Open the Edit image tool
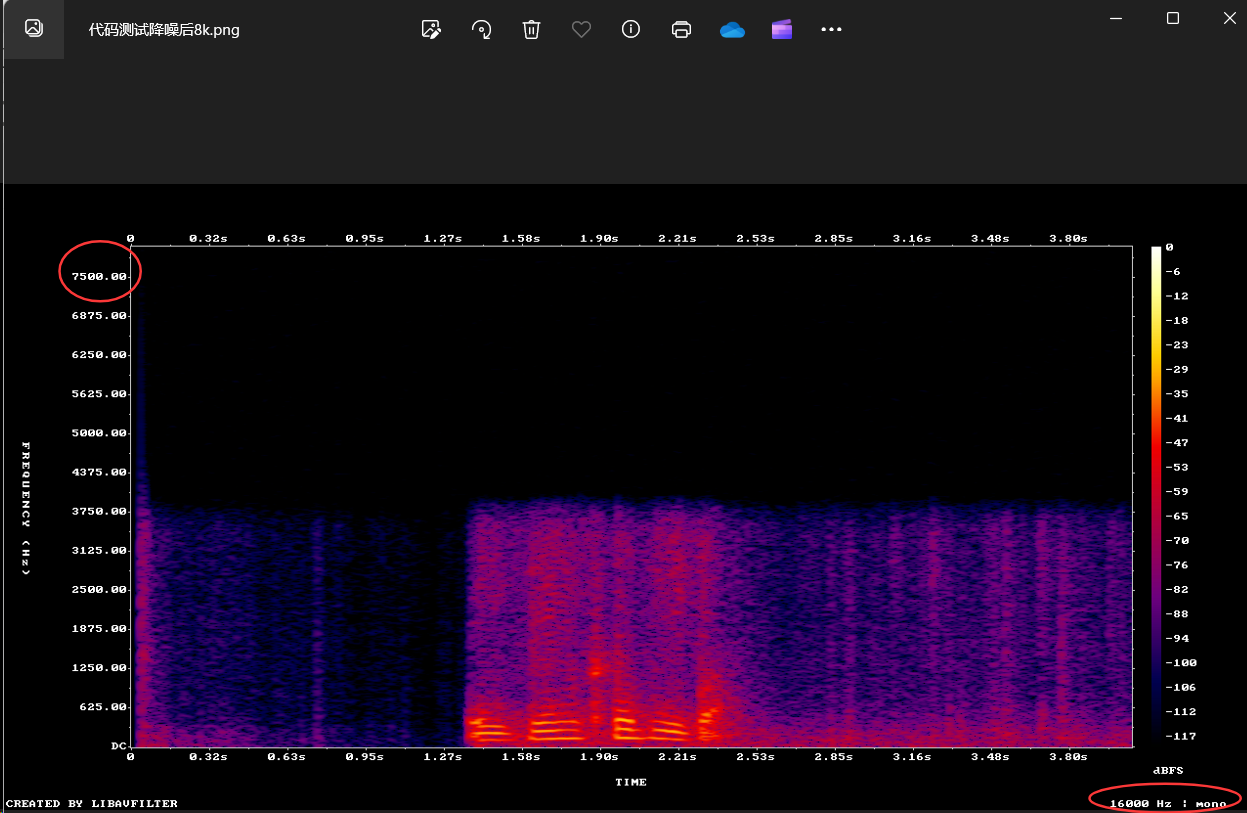Image resolution: width=1247 pixels, height=813 pixels. point(431,29)
